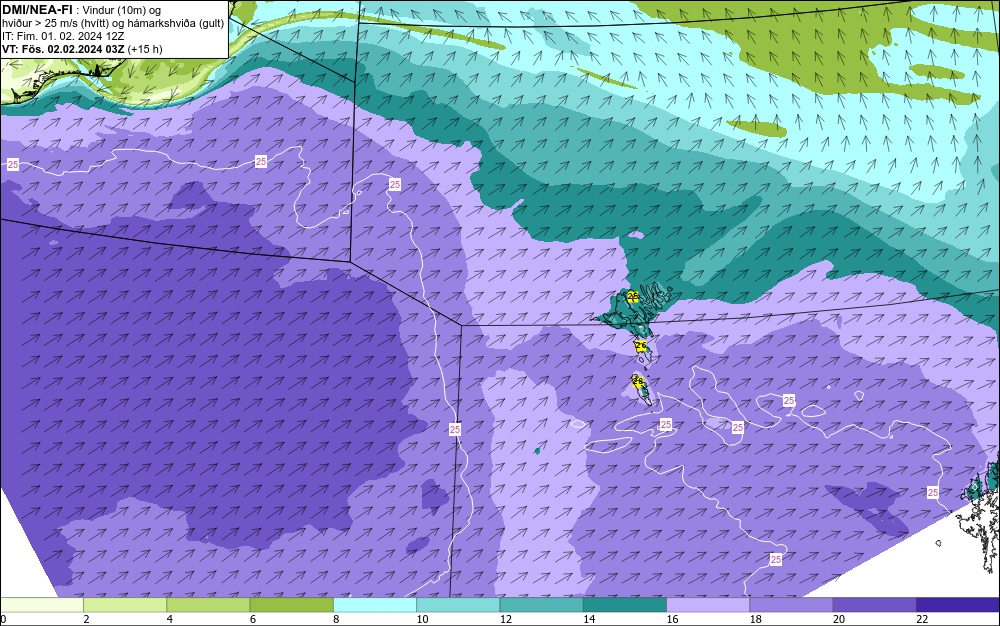Click the lowest 25 contour label near the bottom
The height and width of the screenshot is (626, 1000).
[776, 560]
